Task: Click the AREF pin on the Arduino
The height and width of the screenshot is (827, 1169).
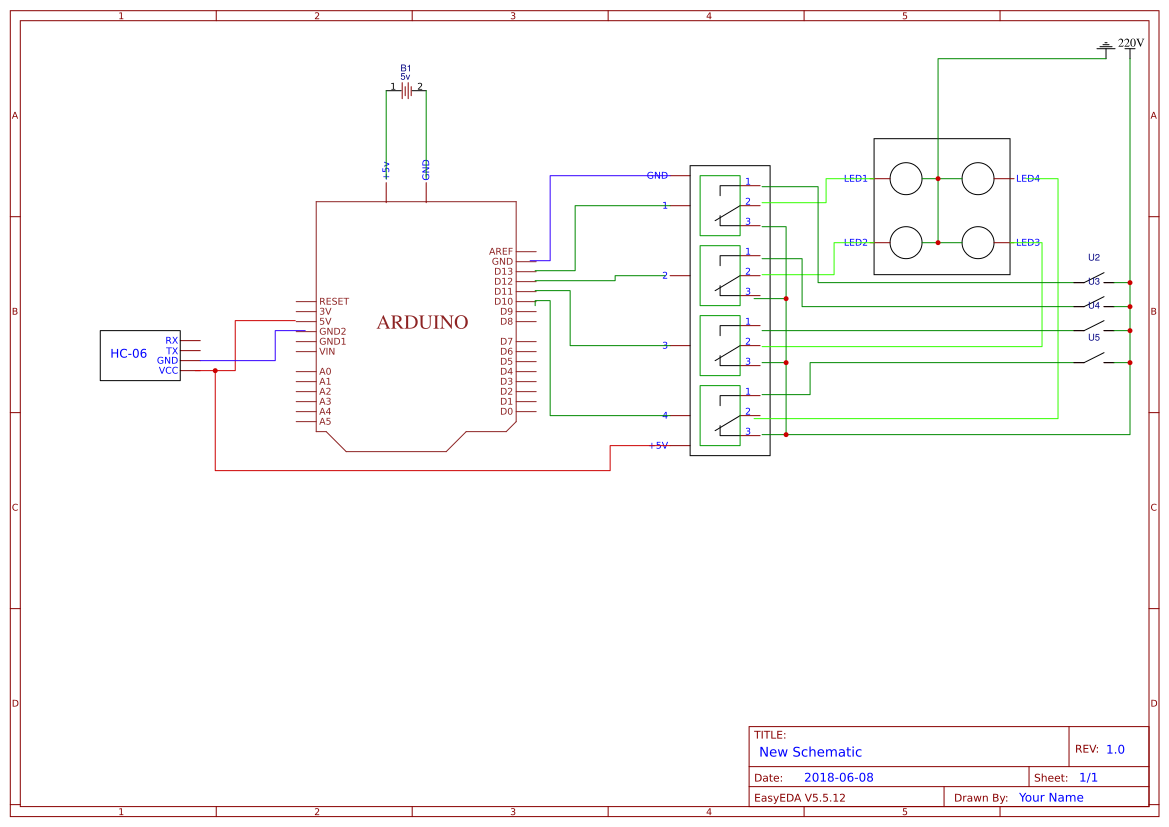Action: click(x=500, y=251)
